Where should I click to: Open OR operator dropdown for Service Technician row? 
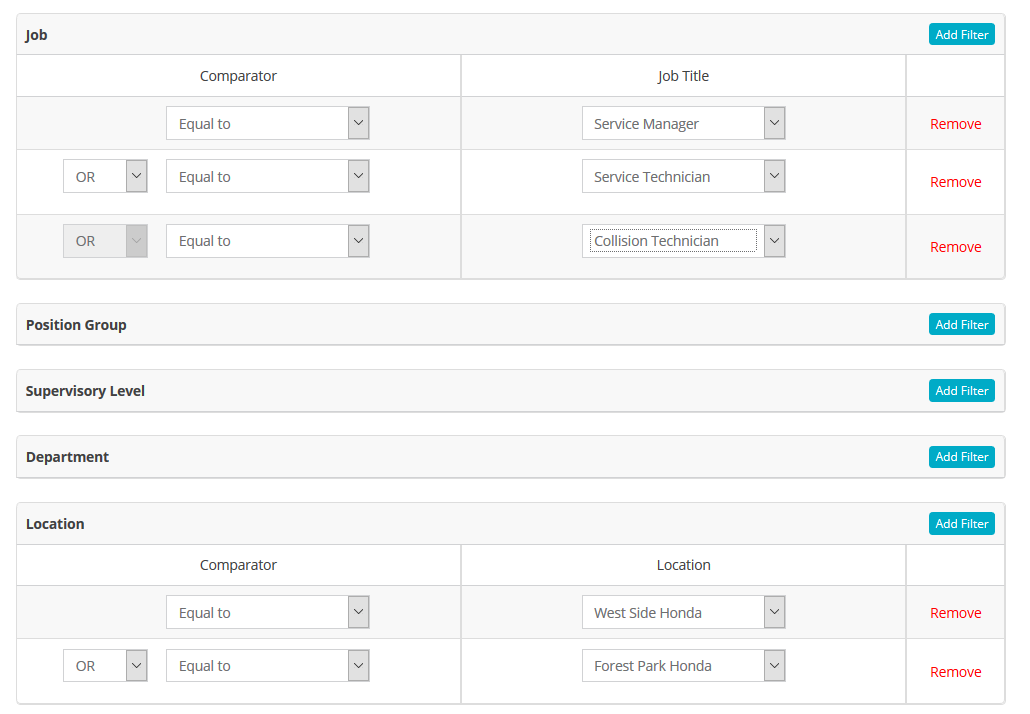(105, 176)
